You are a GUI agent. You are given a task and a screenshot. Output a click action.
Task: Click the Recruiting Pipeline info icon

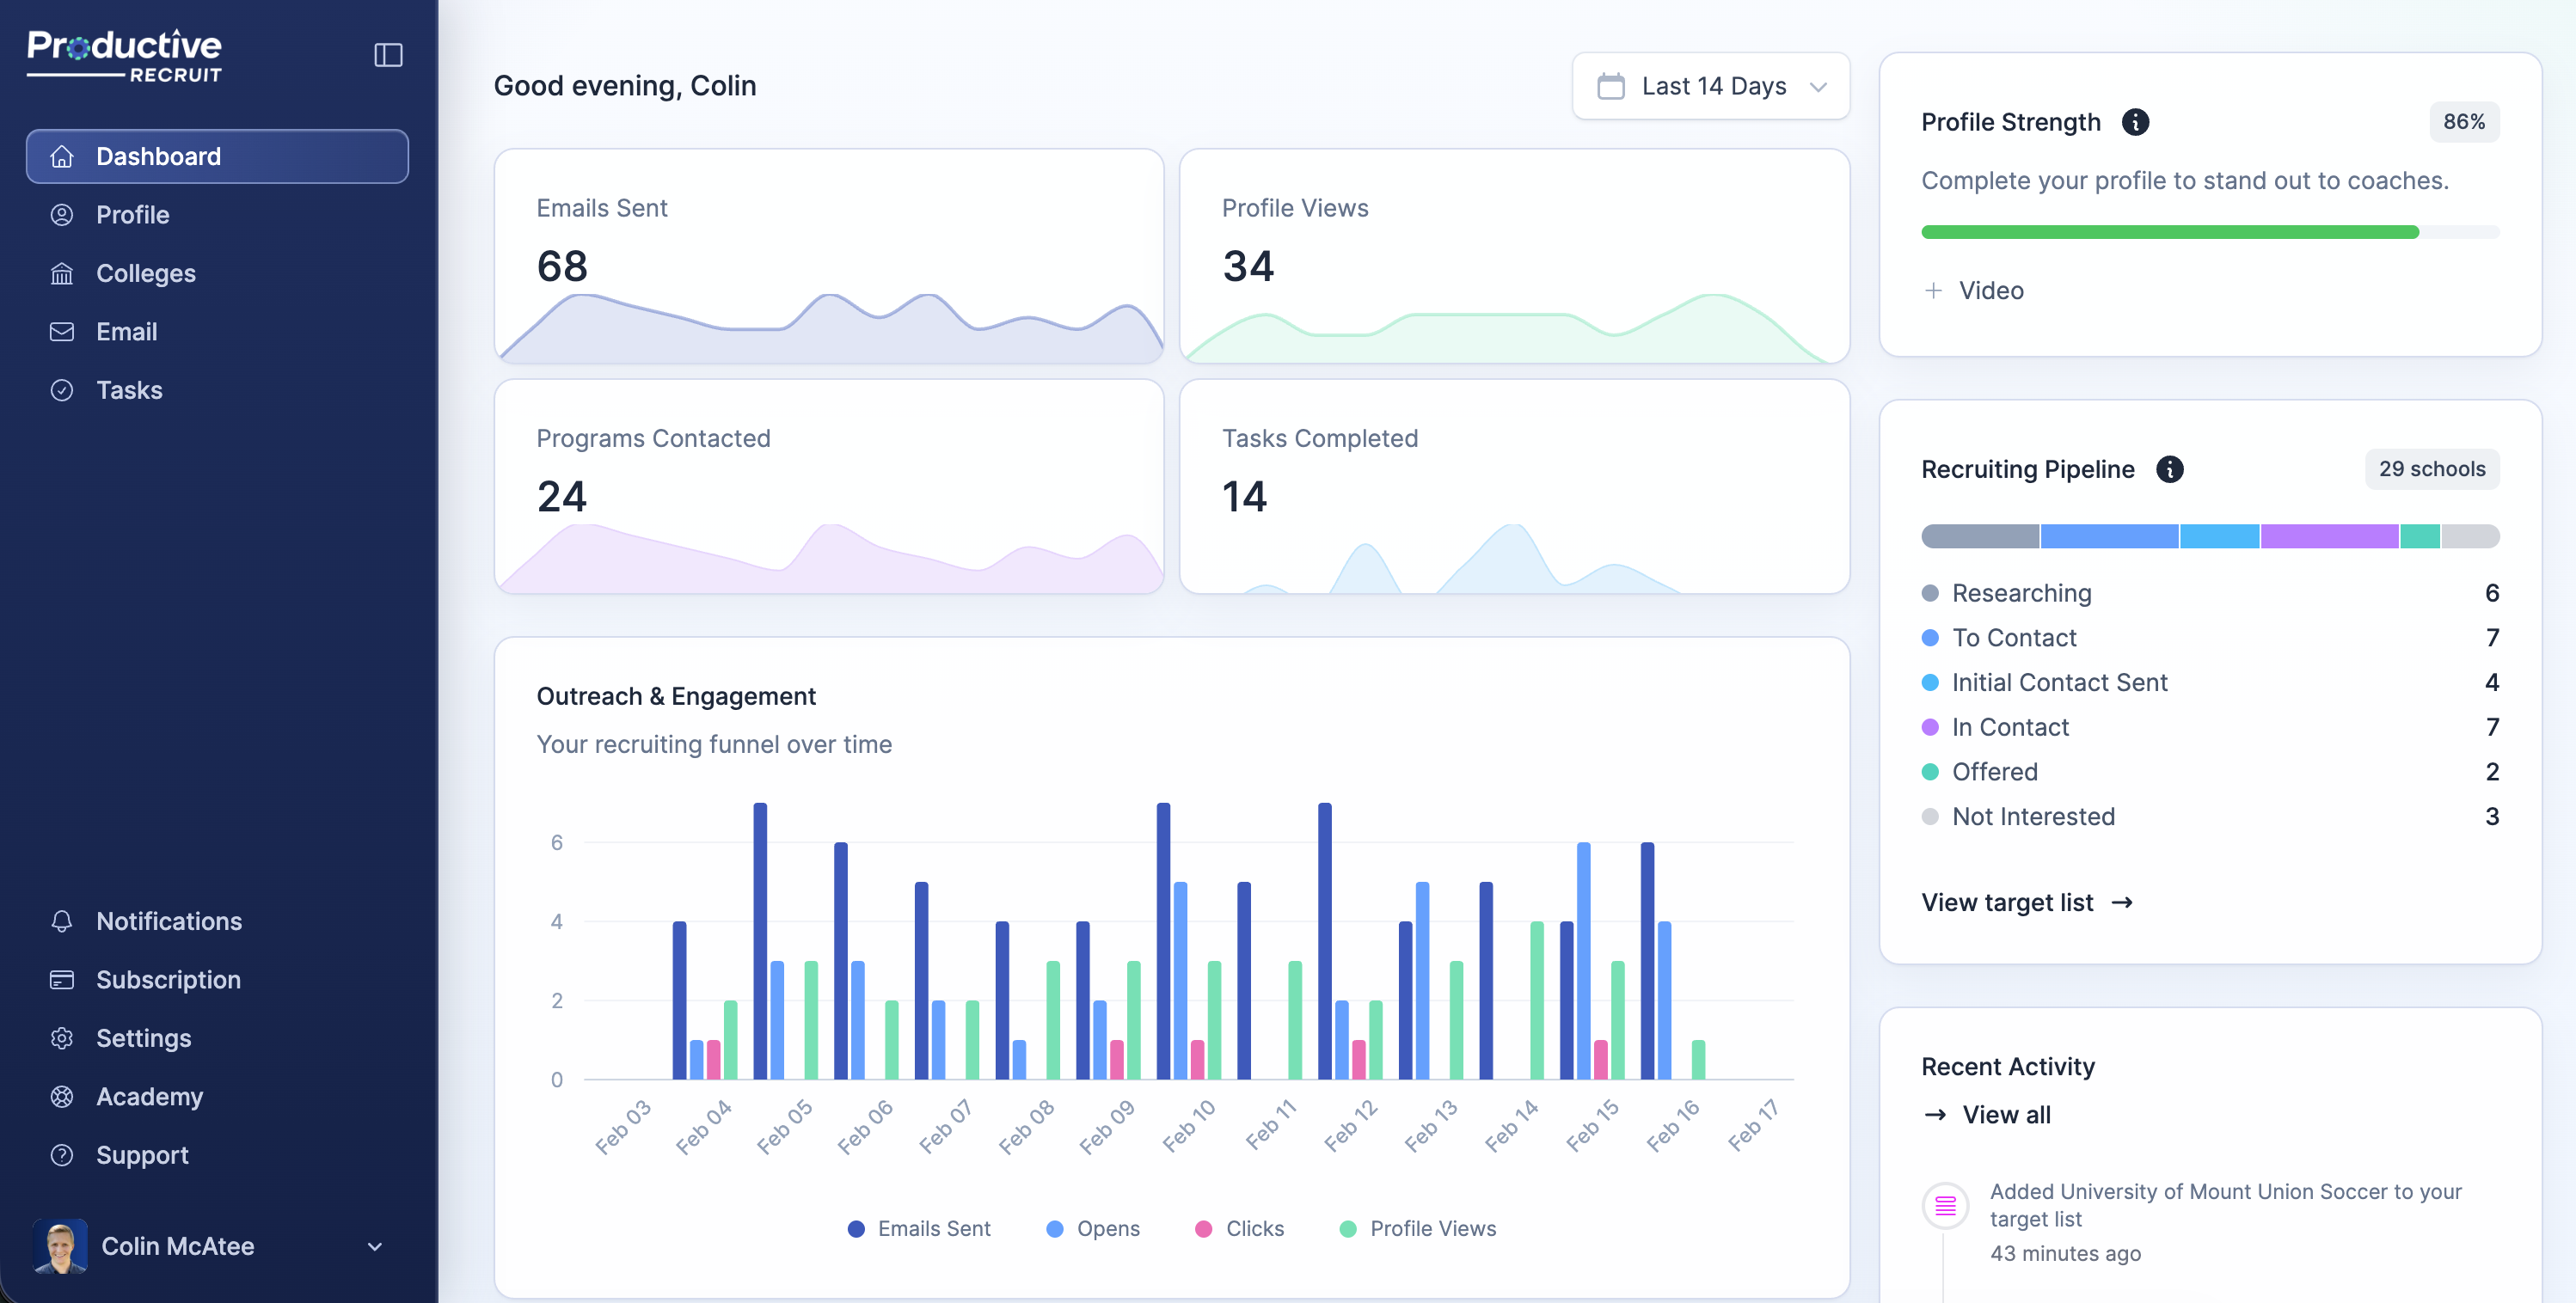[2170, 469]
